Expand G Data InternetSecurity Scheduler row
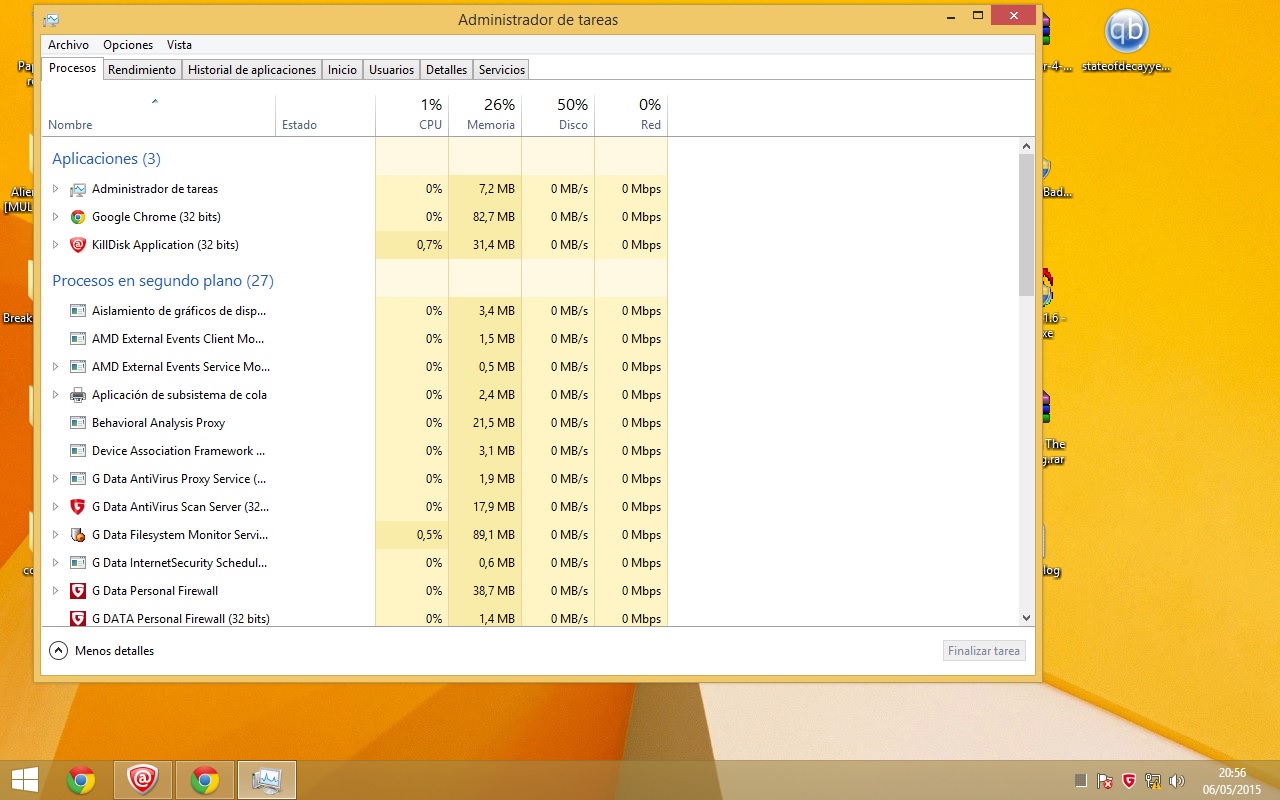Viewport: 1280px width, 800px height. [56, 563]
